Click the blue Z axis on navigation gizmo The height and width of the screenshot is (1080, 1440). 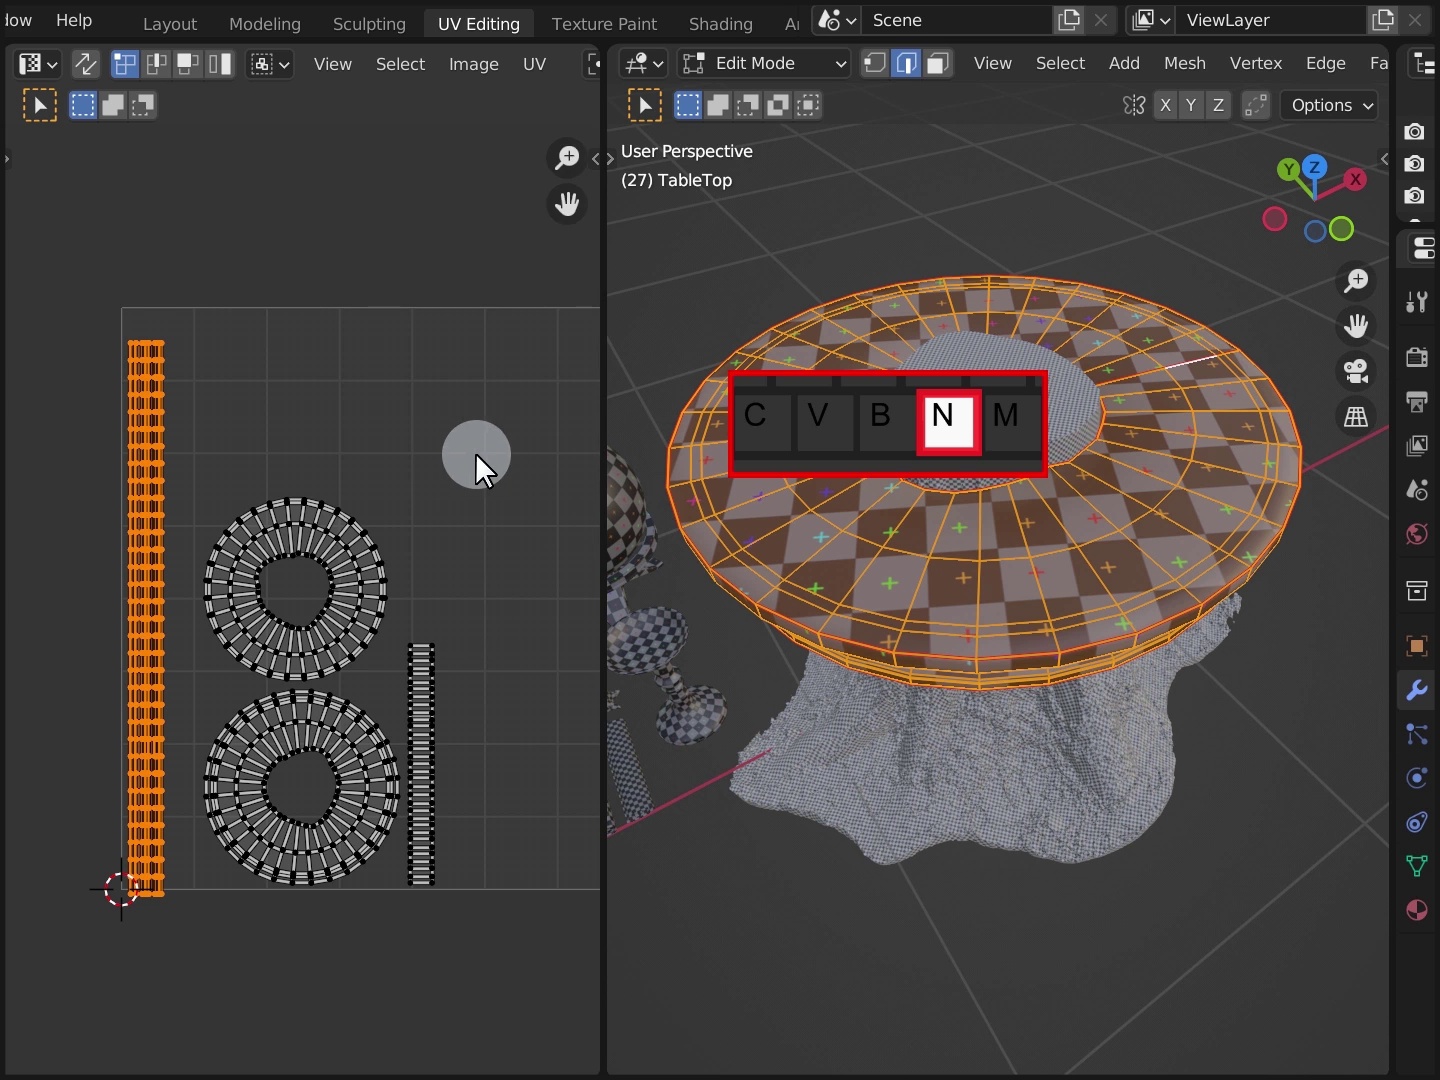click(1316, 167)
